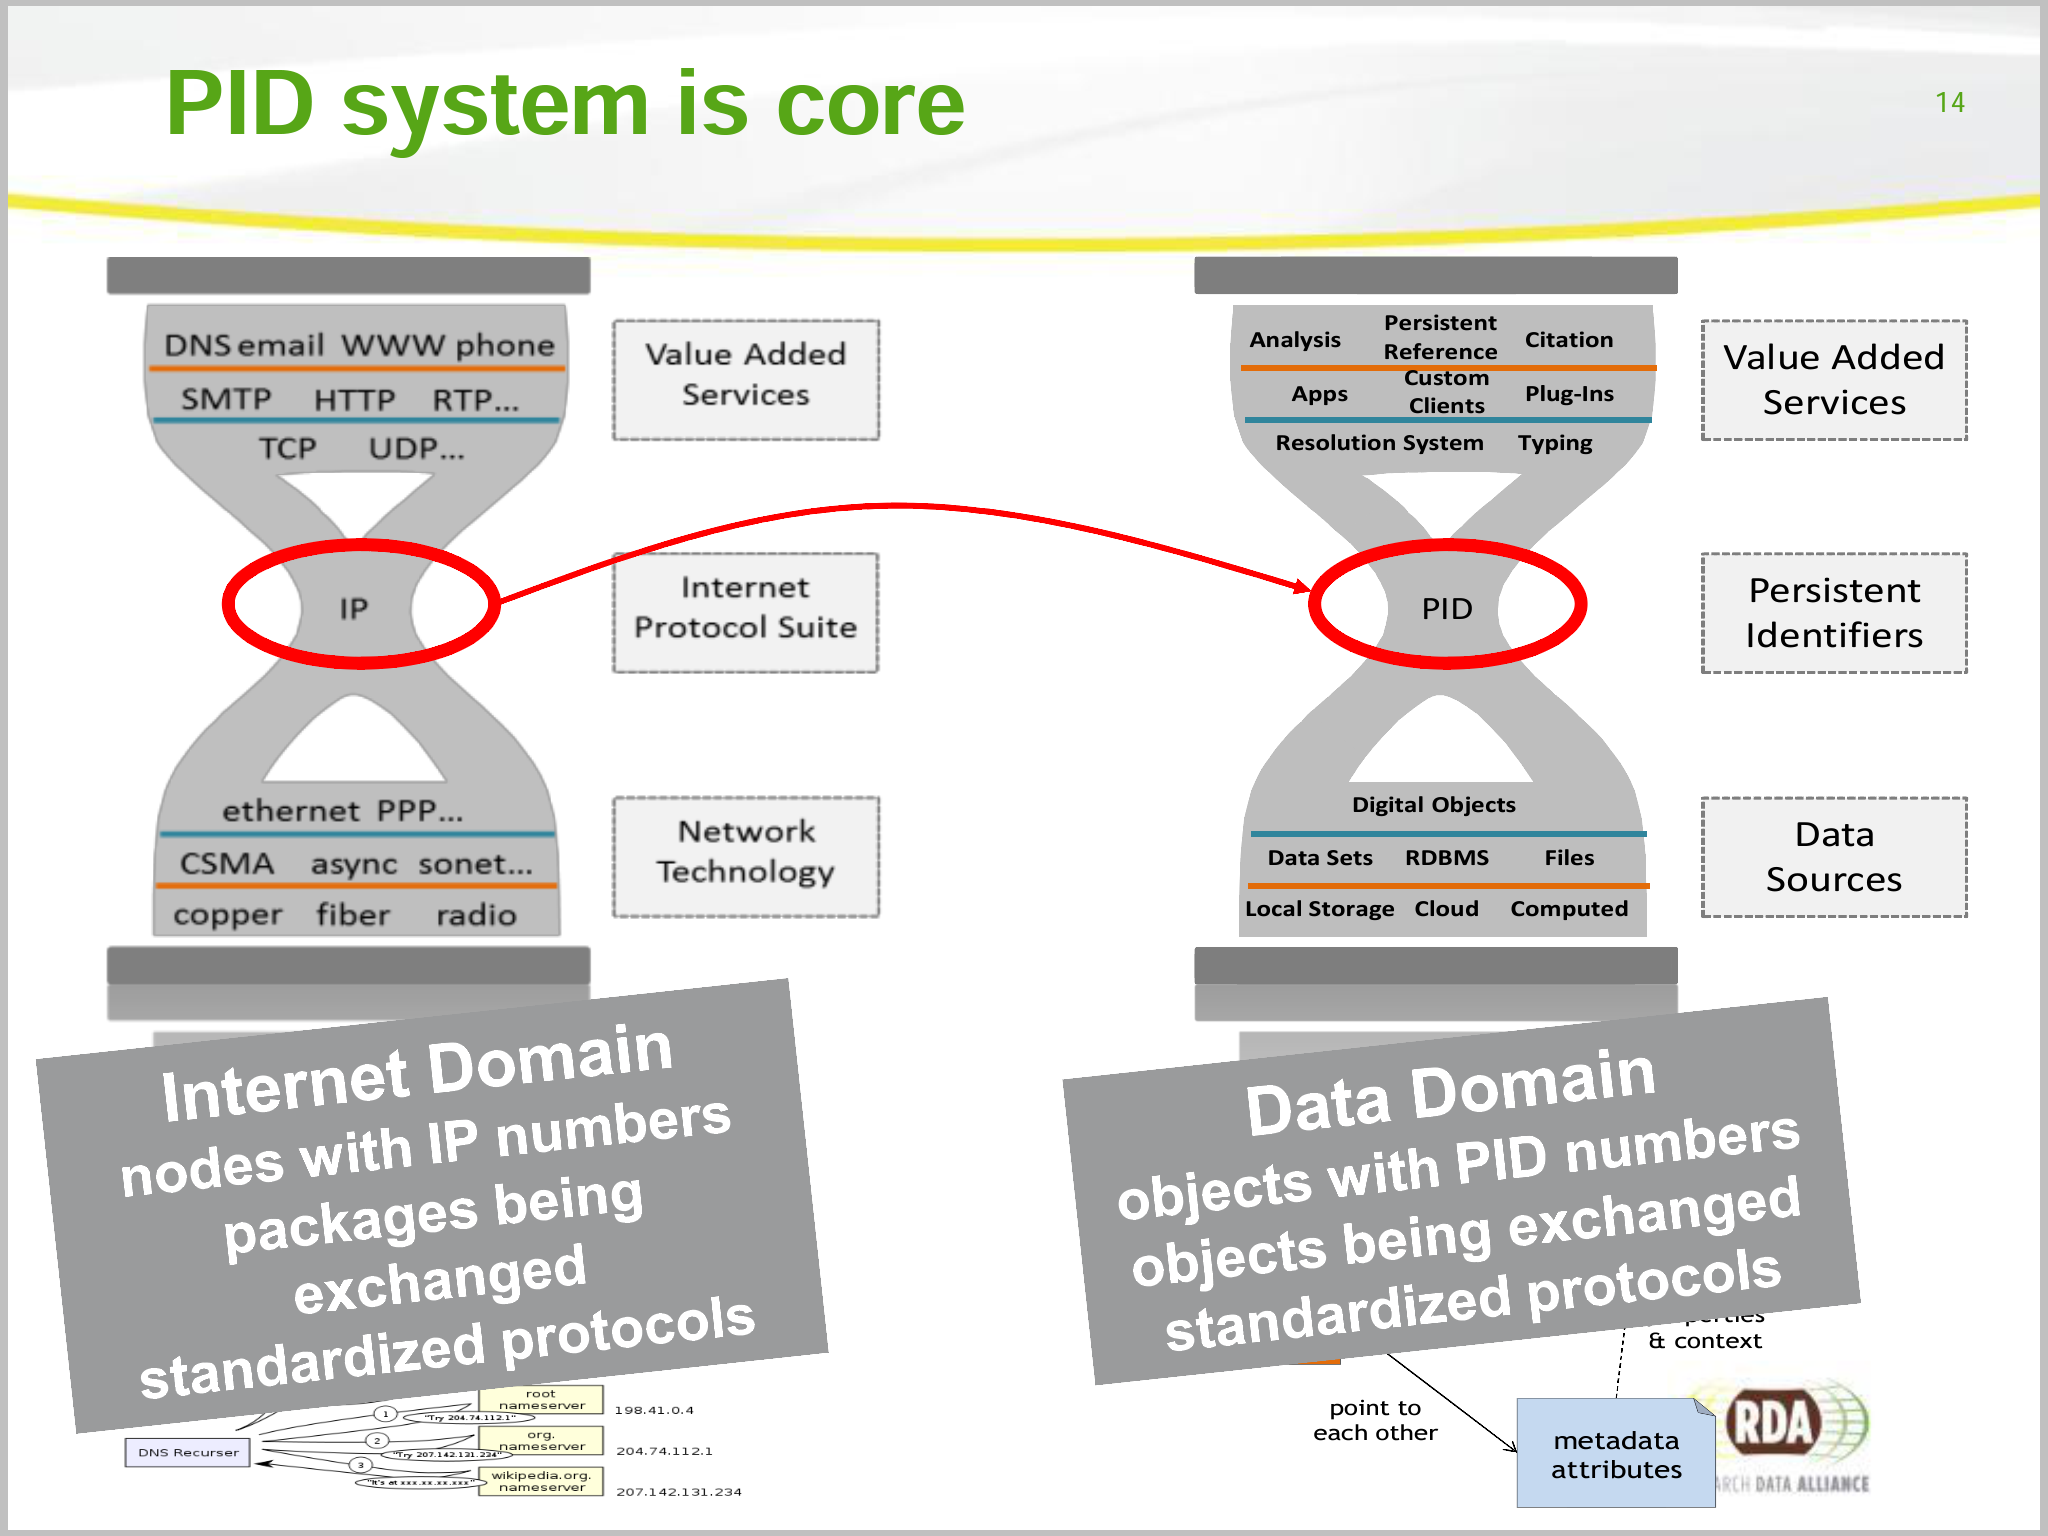Select the 'ethernet' label
This screenshot has height=1536, width=2048.
(x=290, y=810)
